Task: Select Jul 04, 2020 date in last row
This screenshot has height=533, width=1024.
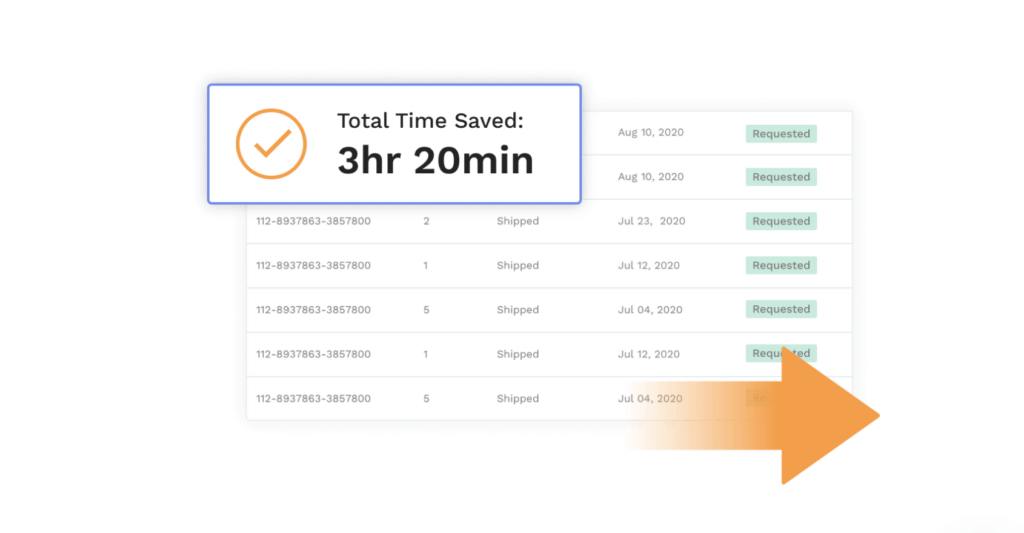Action: tap(650, 398)
